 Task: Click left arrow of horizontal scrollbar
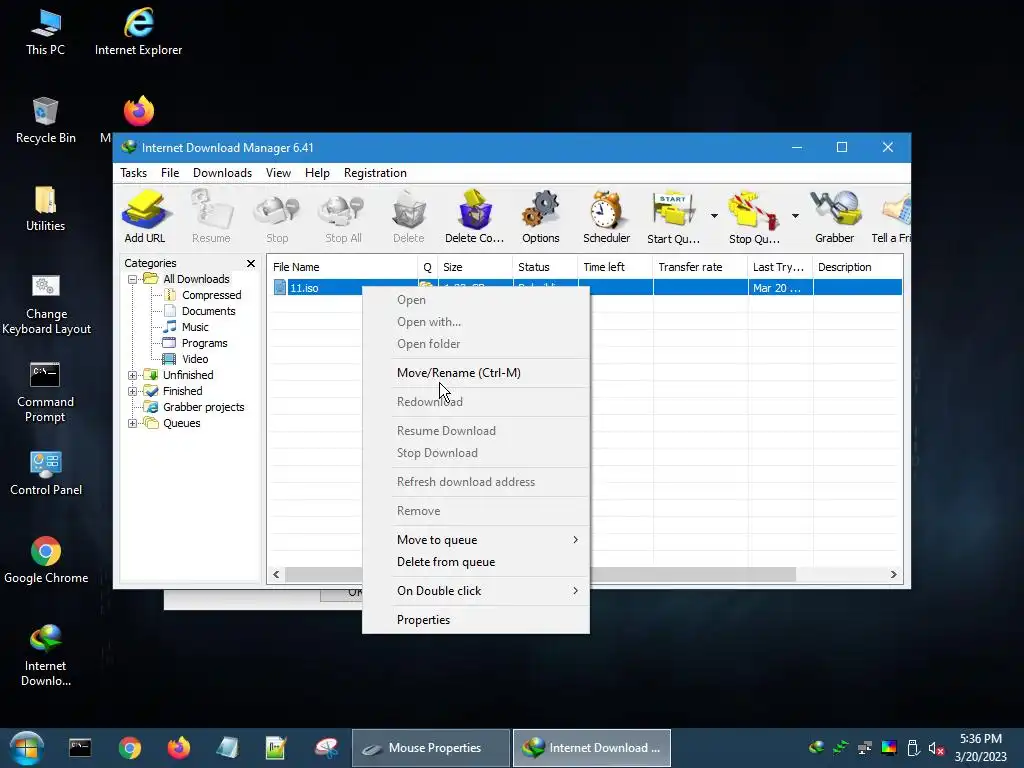point(276,575)
